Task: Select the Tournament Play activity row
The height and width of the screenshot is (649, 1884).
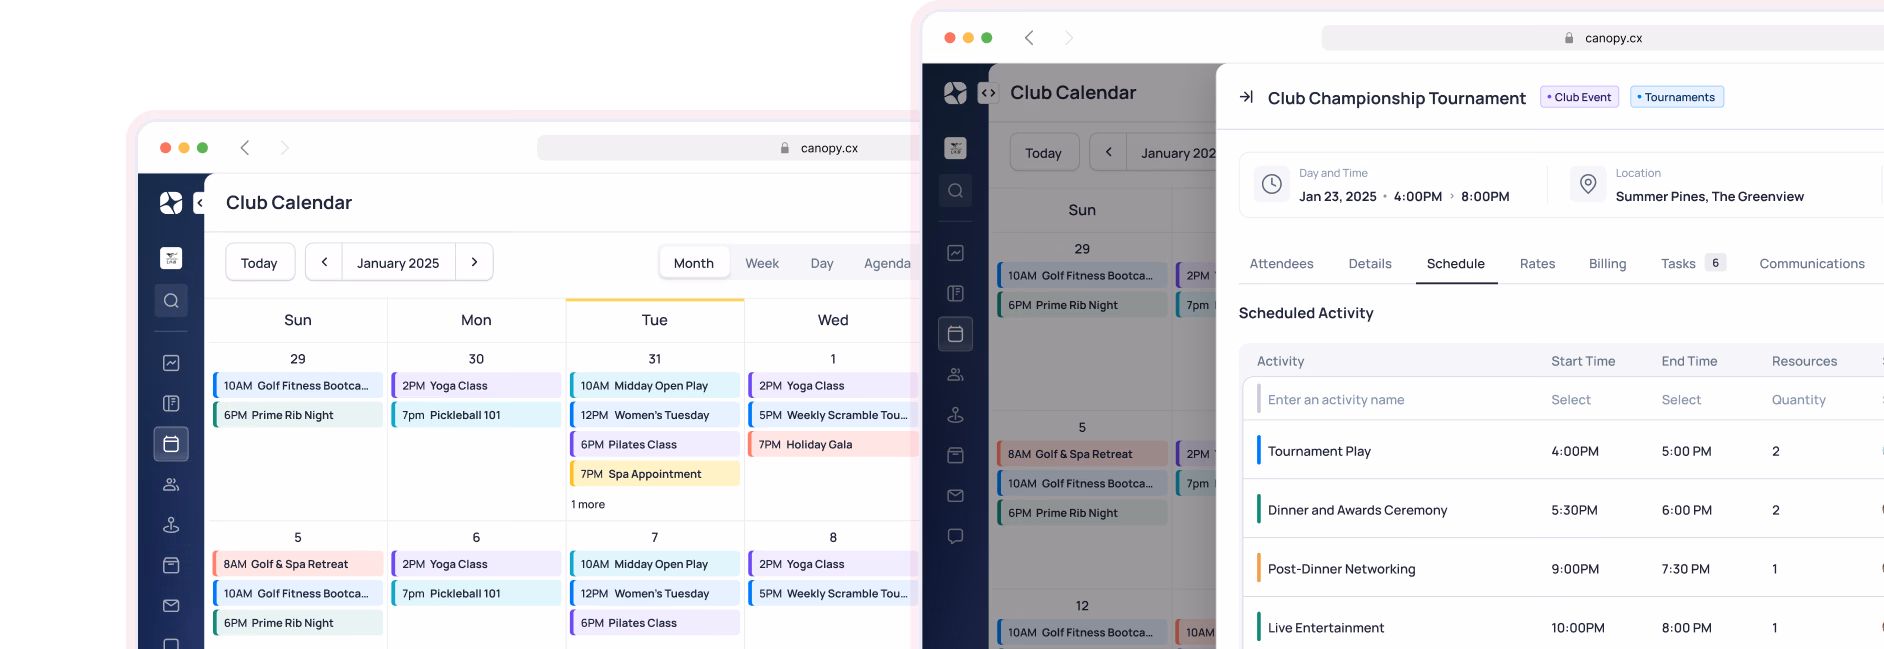Action: tap(1563, 451)
